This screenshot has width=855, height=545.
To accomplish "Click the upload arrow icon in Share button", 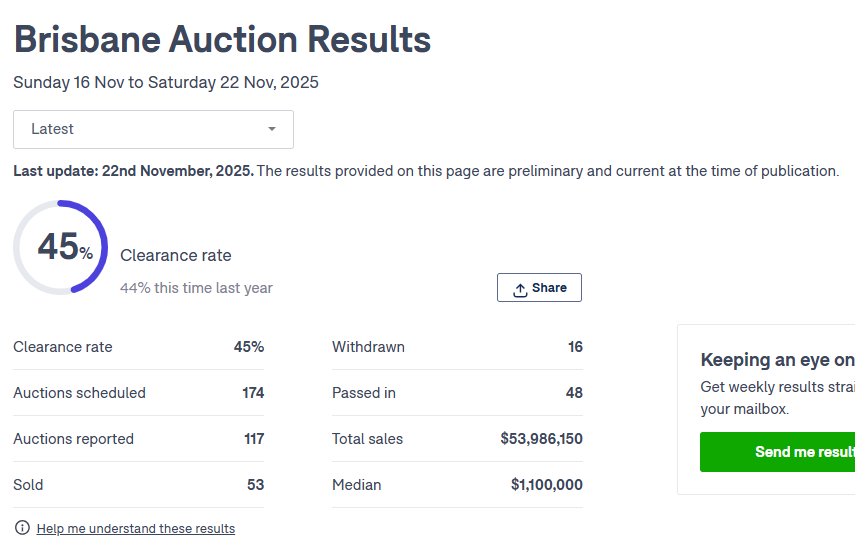I will click(x=520, y=289).
